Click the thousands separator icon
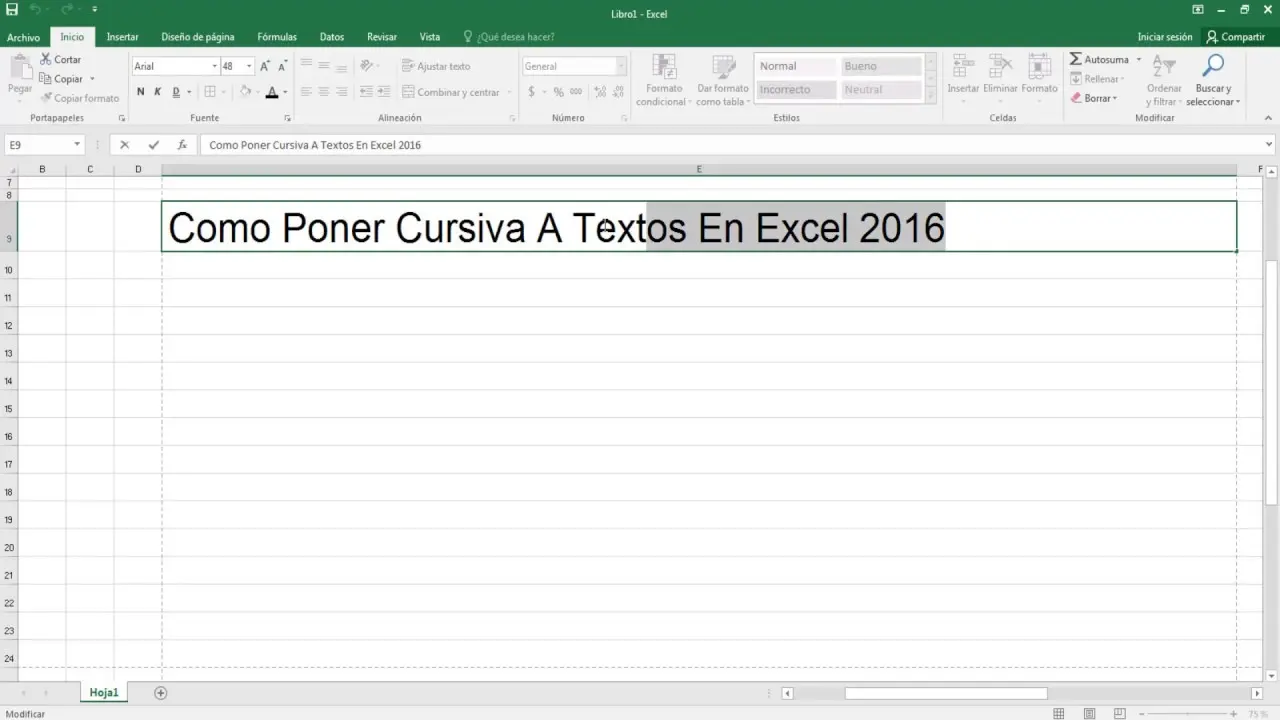This screenshot has width=1280, height=720. (575, 91)
